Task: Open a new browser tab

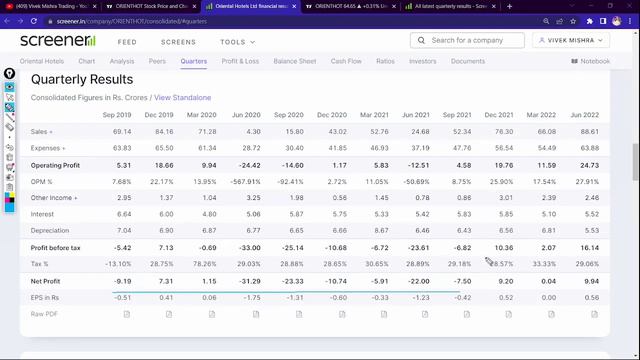Action: click(x=509, y=6)
